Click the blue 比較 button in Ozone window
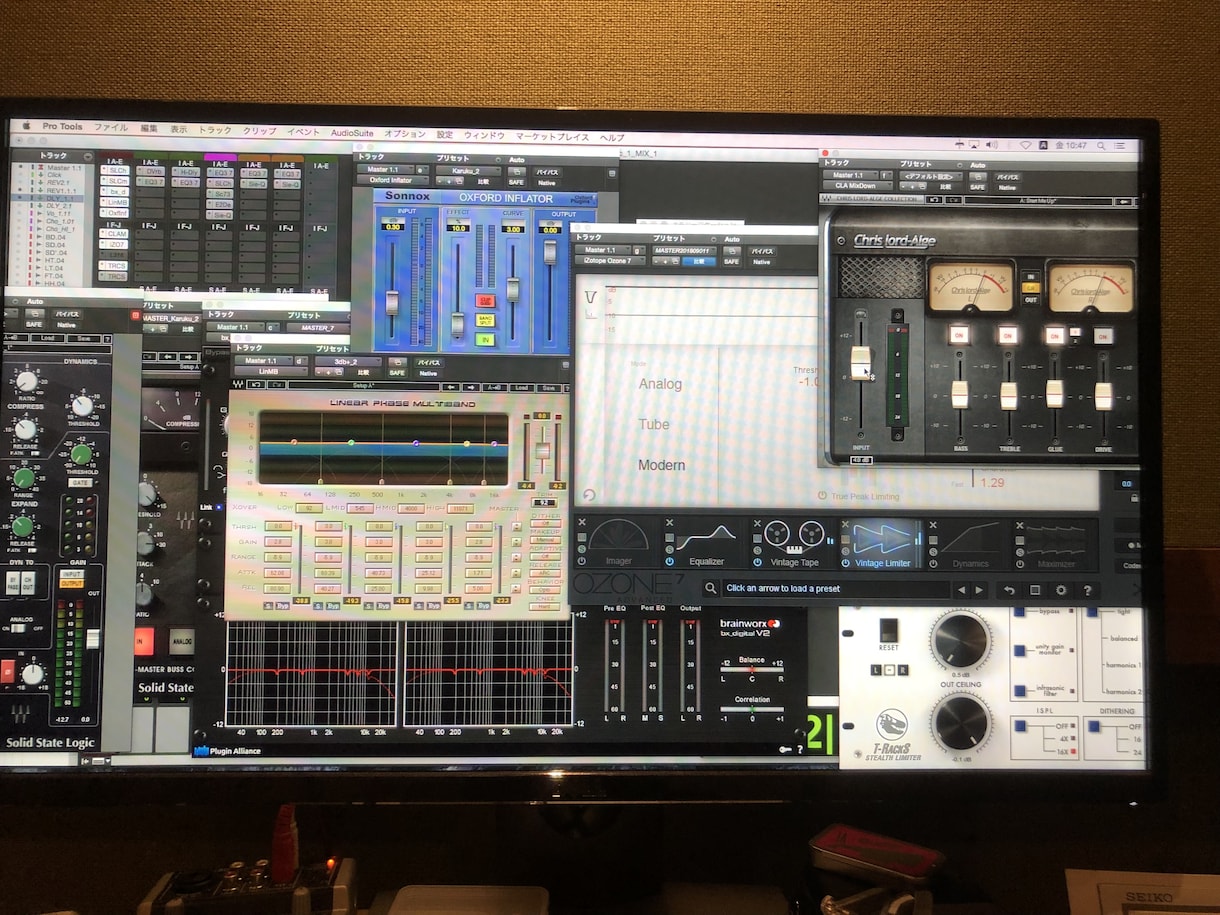 [699, 261]
